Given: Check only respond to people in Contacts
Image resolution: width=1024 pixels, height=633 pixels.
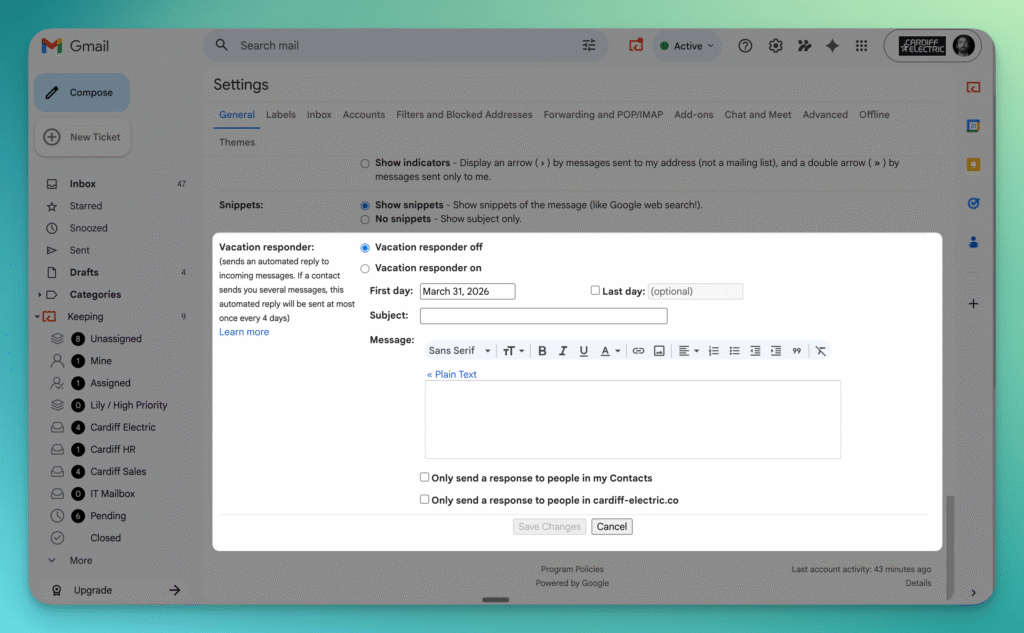Looking at the screenshot, I should 424,477.
